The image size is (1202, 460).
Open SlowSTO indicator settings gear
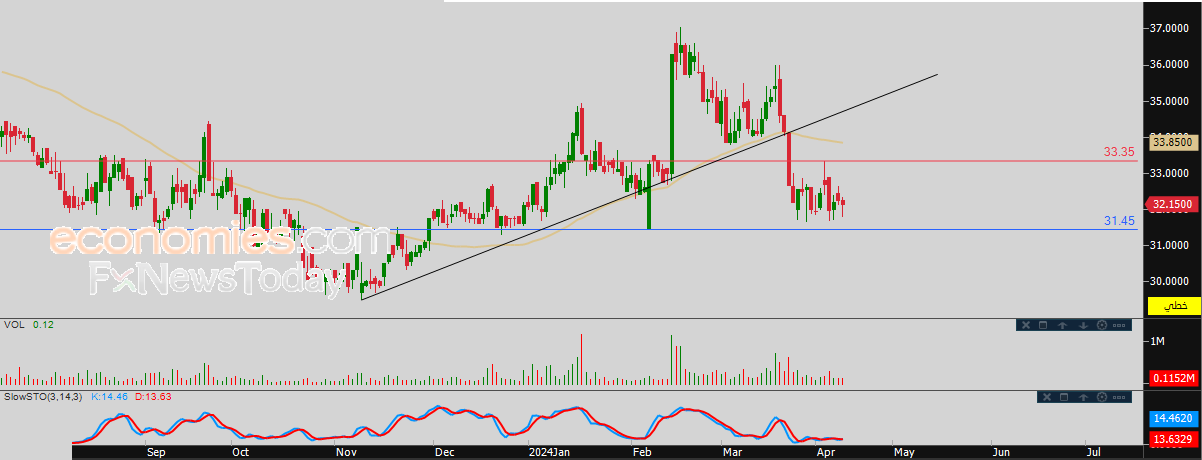pyautogui.click(x=1102, y=397)
